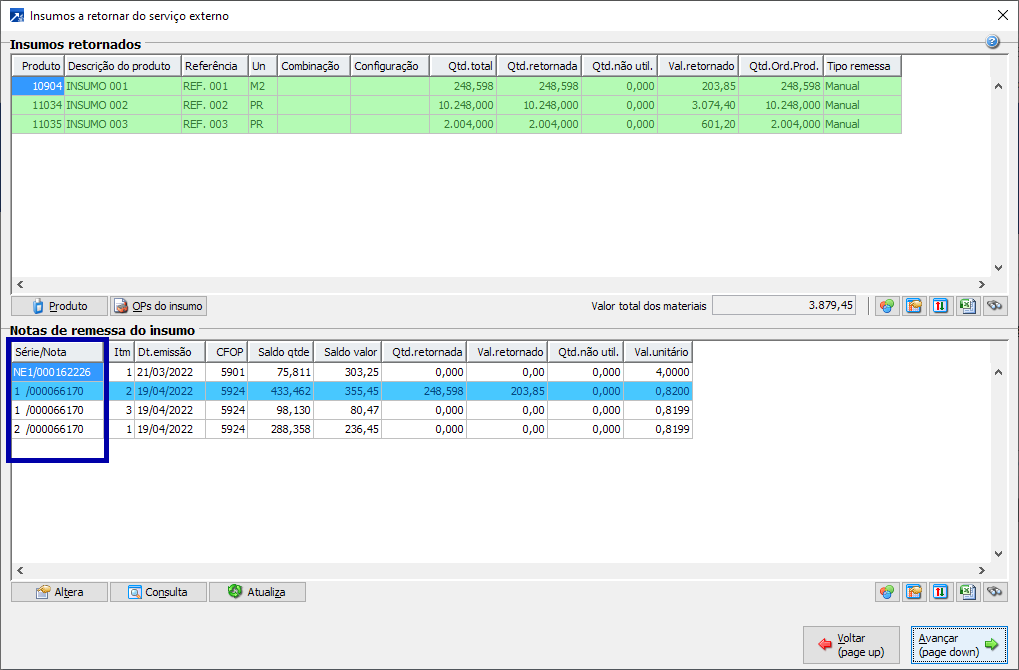Open OPs do insumo
The width and height of the screenshot is (1019, 670).
click(158, 306)
